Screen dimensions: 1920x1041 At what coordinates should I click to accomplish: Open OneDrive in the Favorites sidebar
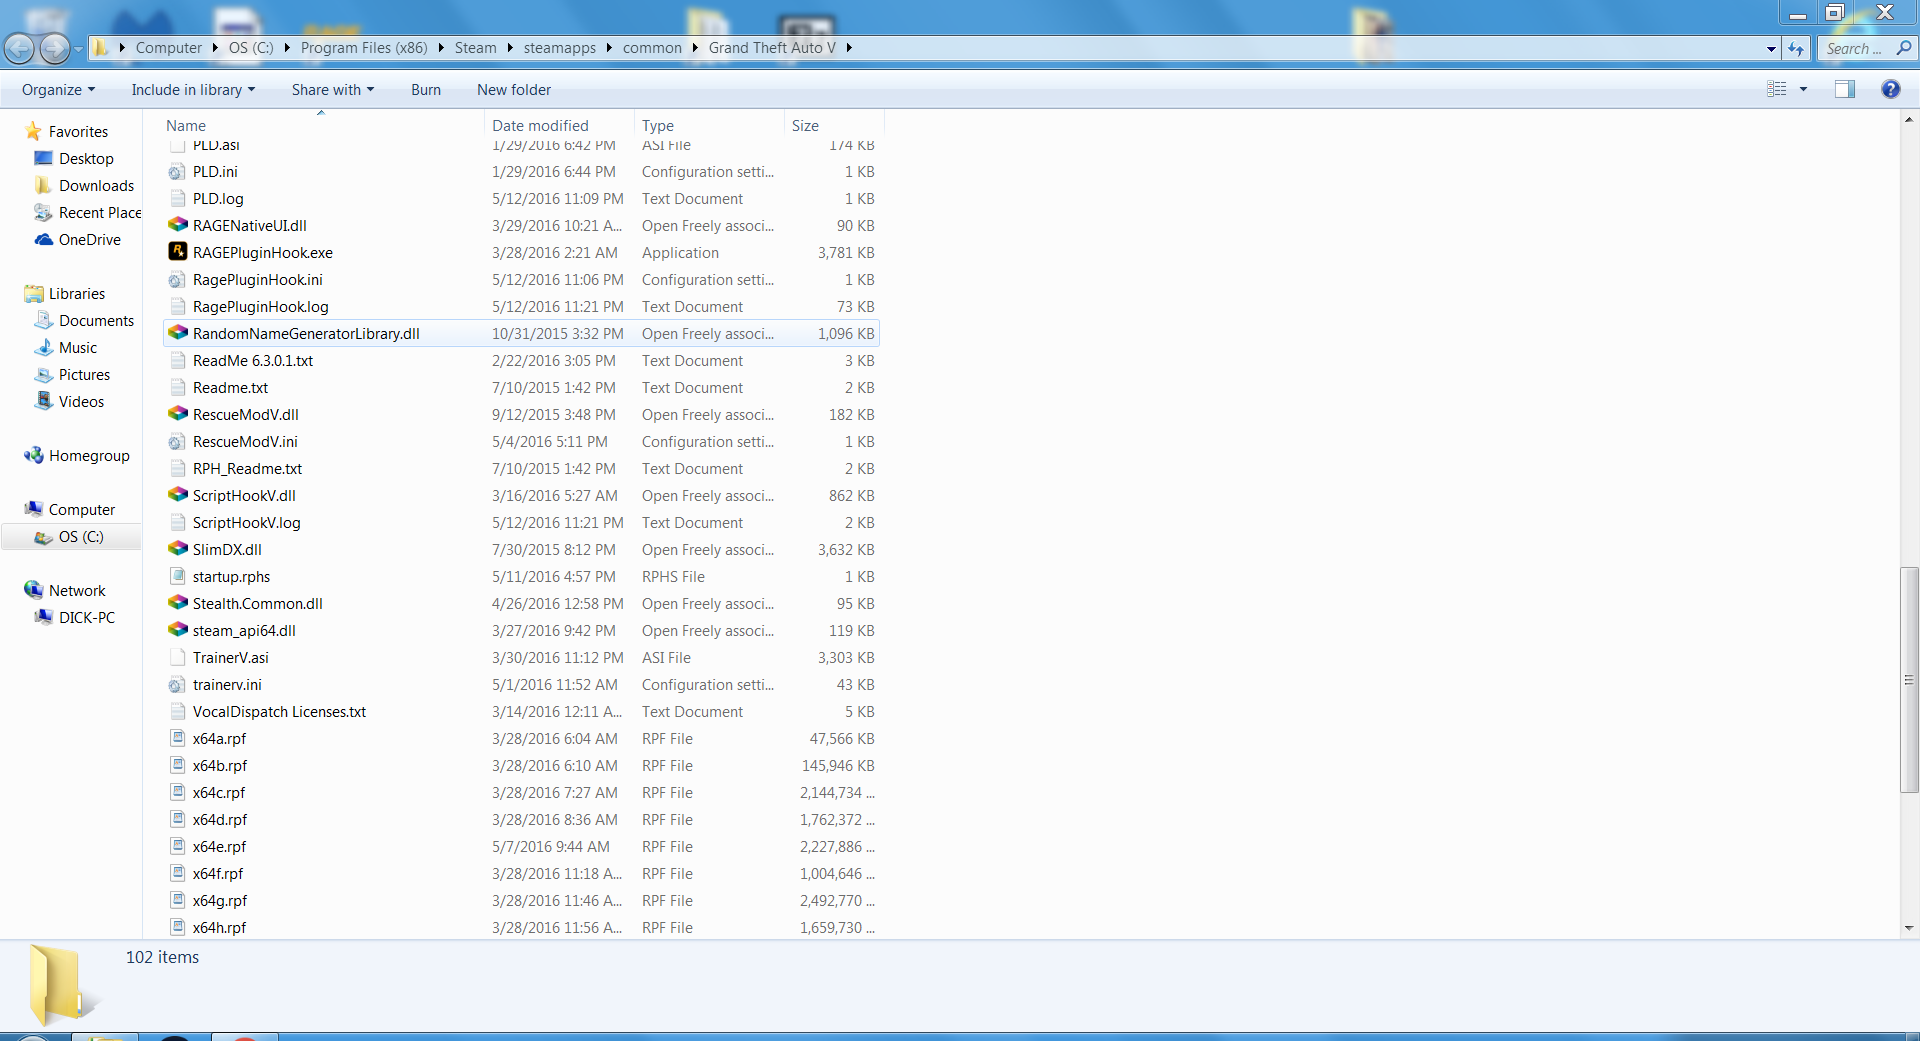tap(89, 240)
